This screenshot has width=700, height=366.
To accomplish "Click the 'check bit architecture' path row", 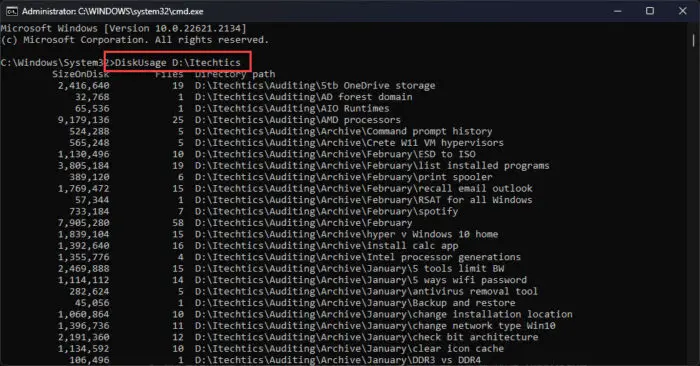I will (367, 337).
